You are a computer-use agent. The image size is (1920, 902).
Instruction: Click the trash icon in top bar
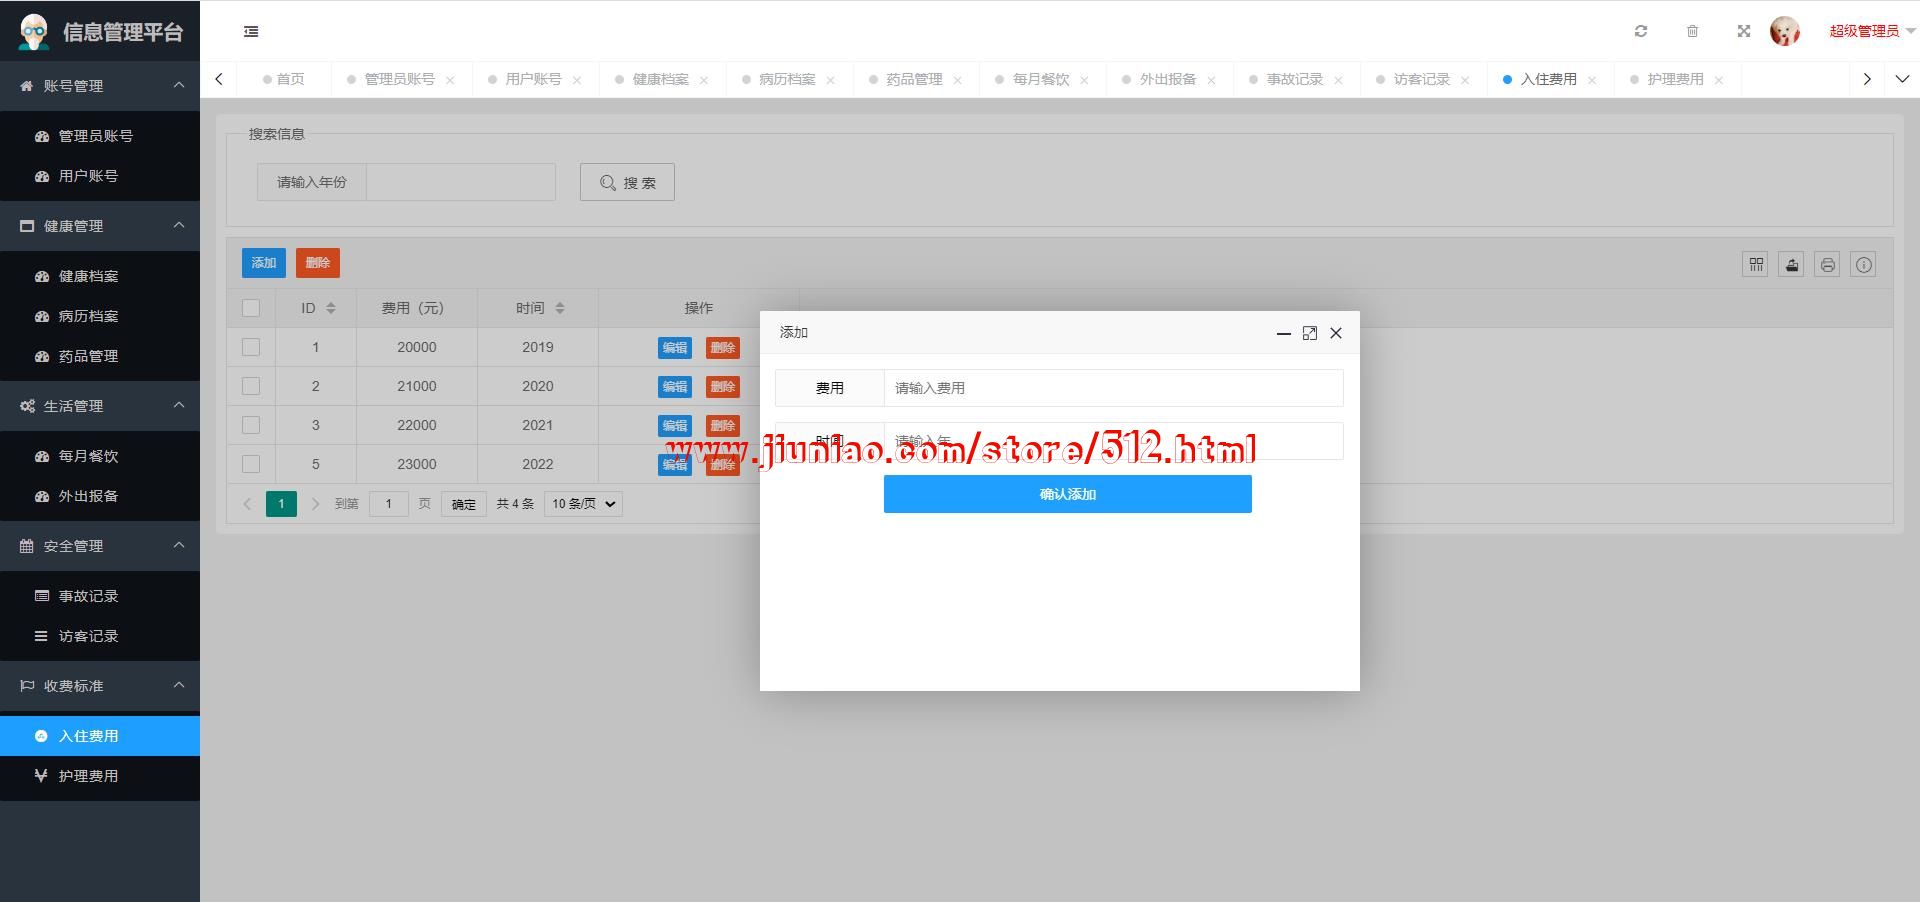pyautogui.click(x=1692, y=32)
